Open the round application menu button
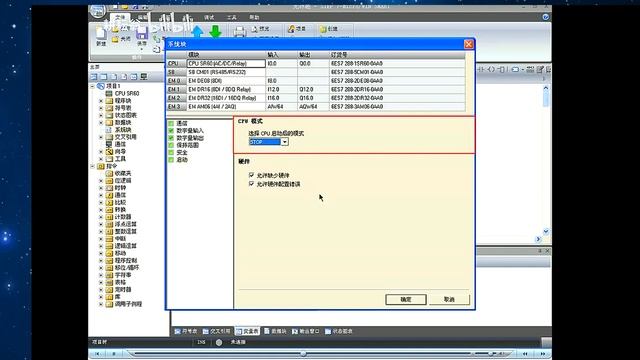The width and height of the screenshot is (640, 360). (98, 11)
